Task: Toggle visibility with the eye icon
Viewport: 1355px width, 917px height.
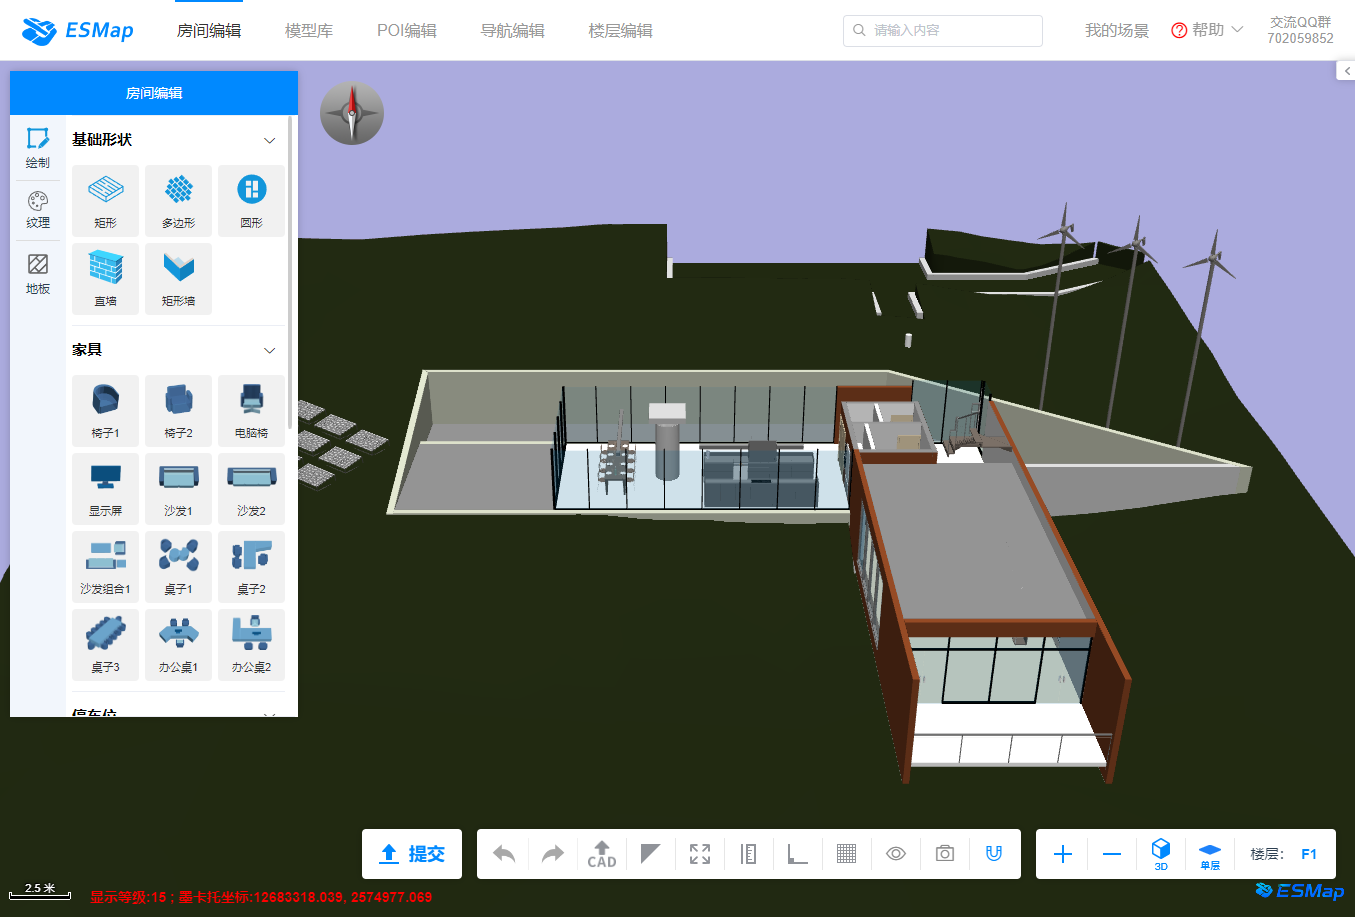Action: [x=896, y=854]
